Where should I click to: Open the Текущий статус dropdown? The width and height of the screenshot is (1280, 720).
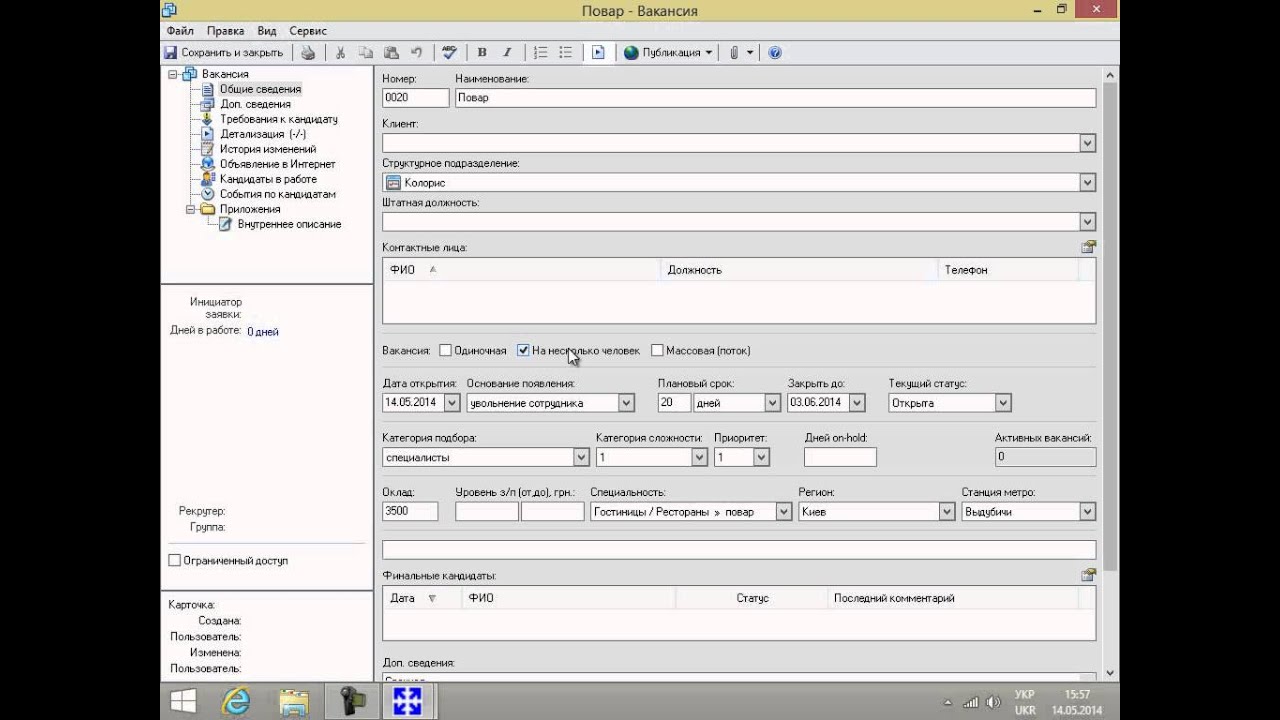1003,403
